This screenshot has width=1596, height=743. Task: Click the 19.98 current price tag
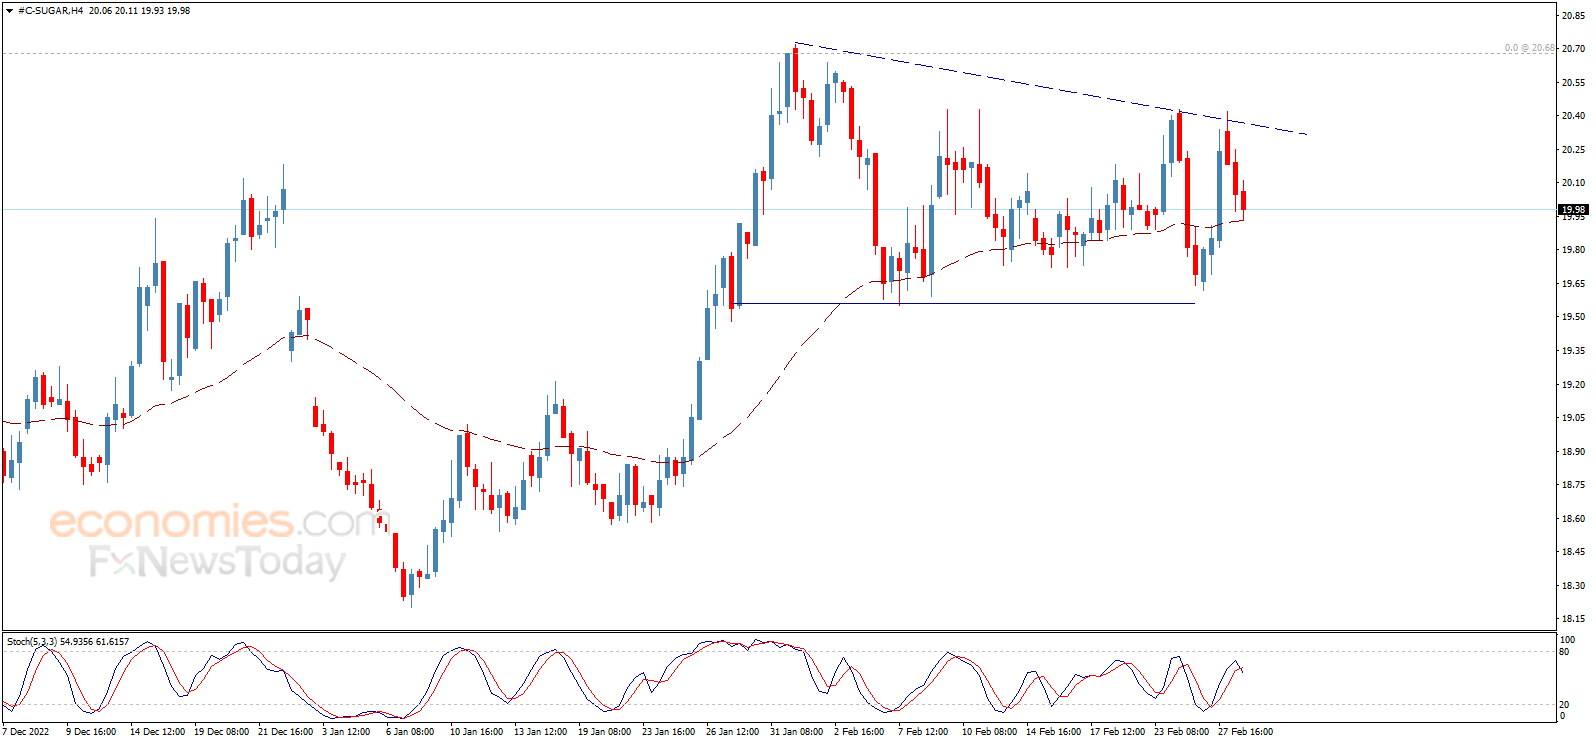point(1573,210)
